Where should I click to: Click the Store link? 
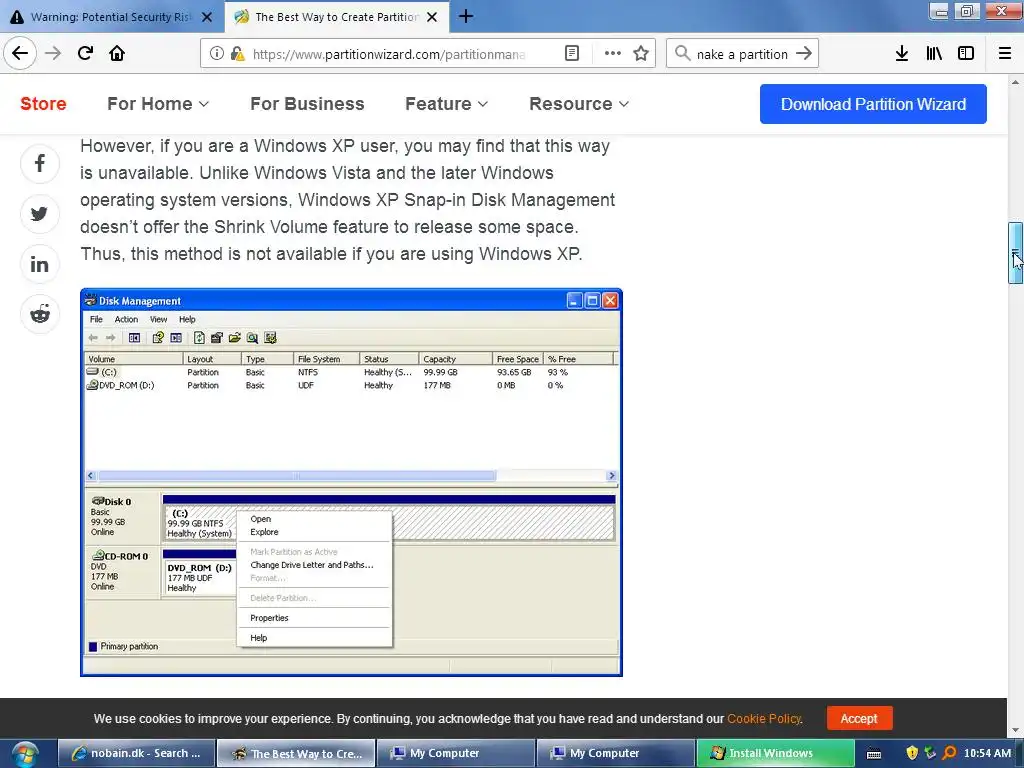[43, 104]
